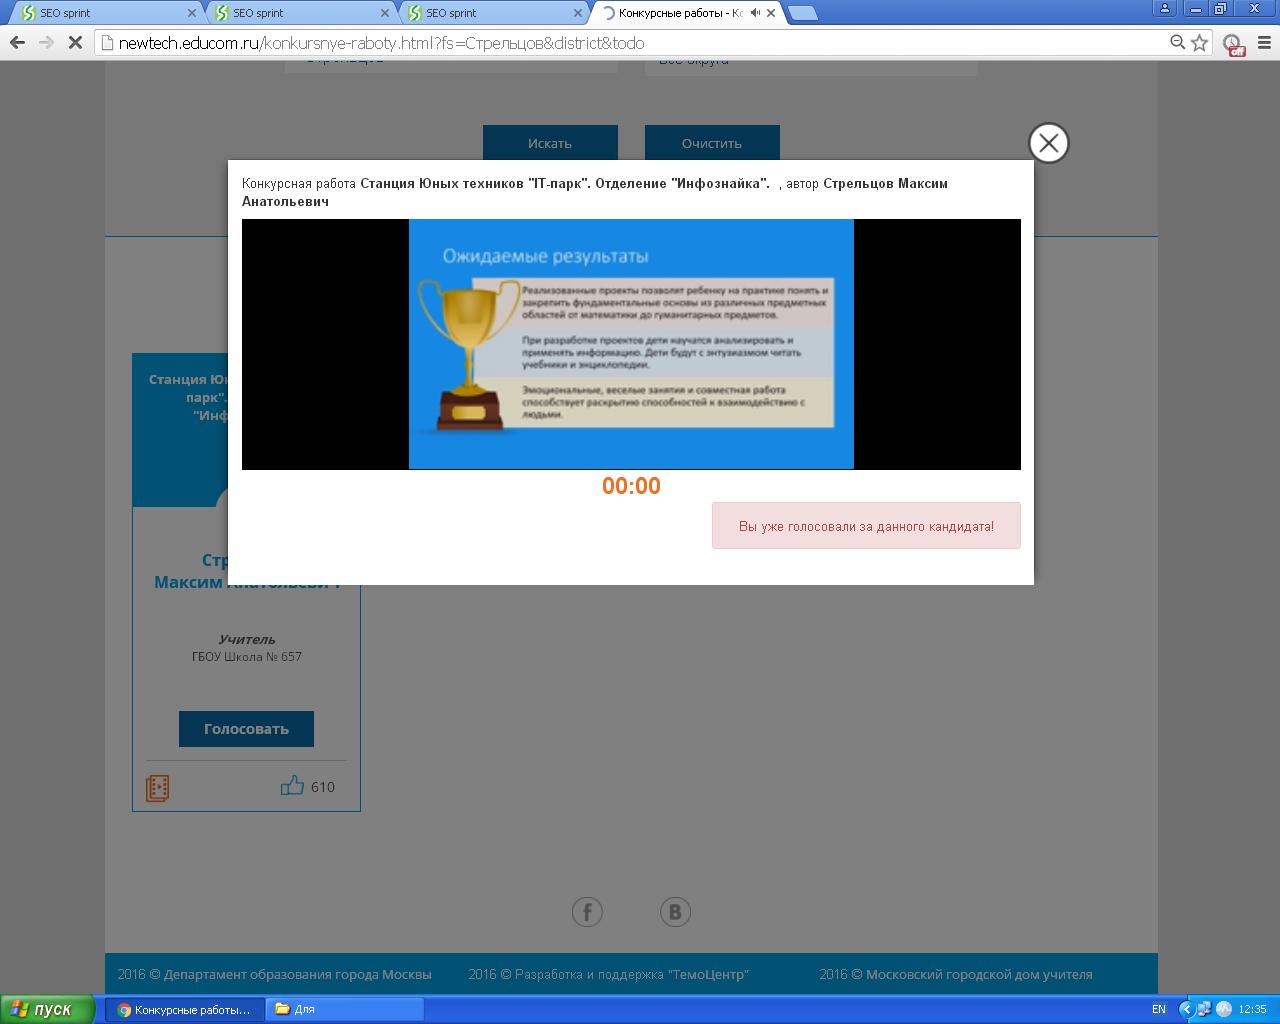1280x1024 pixels.
Task: Click the Chrome user profile icon
Action: (1165, 9)
